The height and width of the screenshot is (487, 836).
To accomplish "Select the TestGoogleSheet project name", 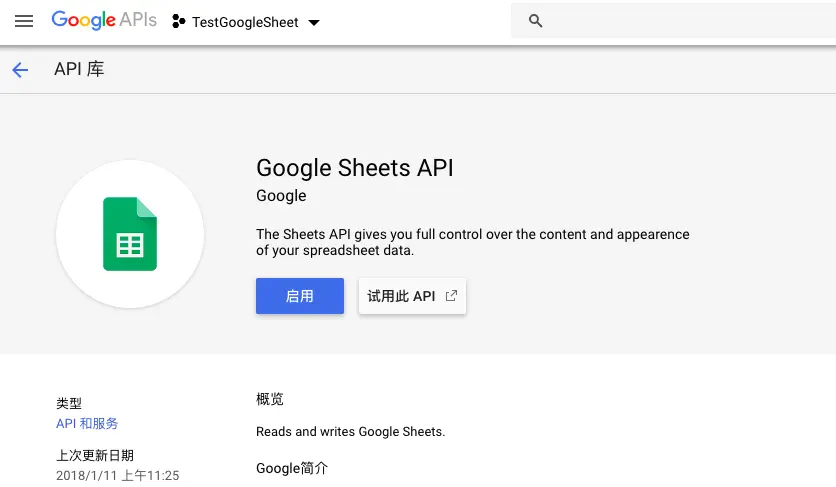I will pos(245,22).
